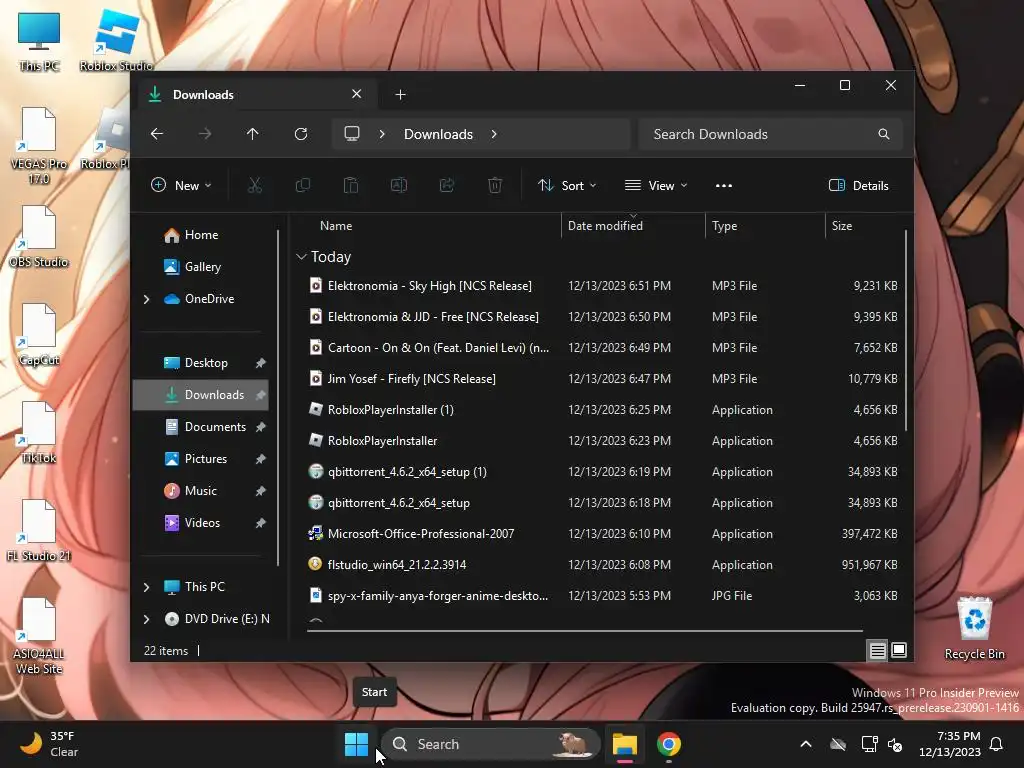
Task: Open Google Chrome from taskbar
Action: point(669,744)
